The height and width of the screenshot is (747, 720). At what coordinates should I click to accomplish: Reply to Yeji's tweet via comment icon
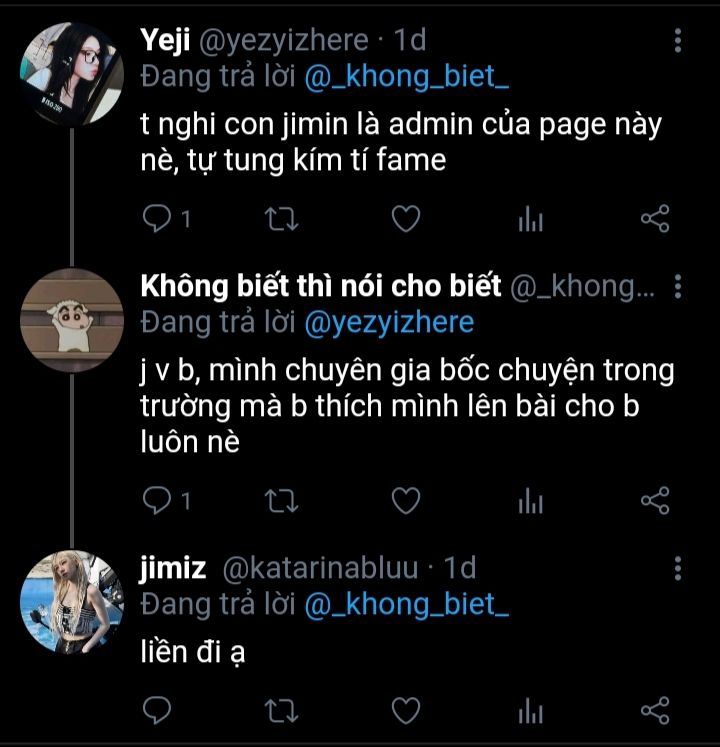coord(158,220)
